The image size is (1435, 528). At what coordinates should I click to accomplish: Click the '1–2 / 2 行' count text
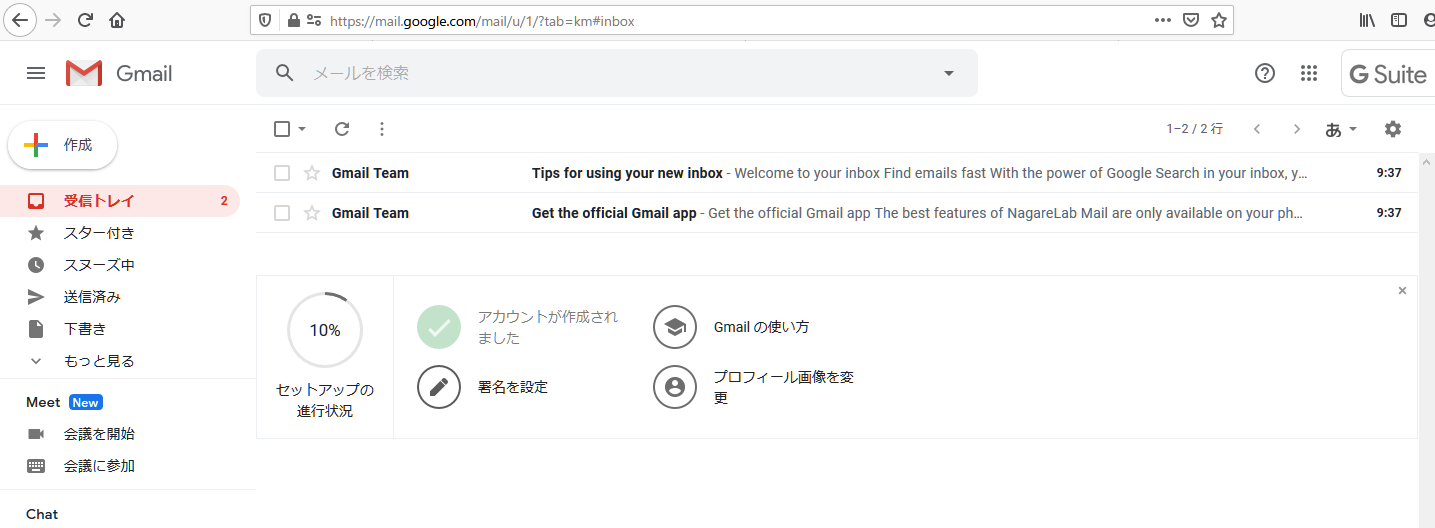[1194, 129]
